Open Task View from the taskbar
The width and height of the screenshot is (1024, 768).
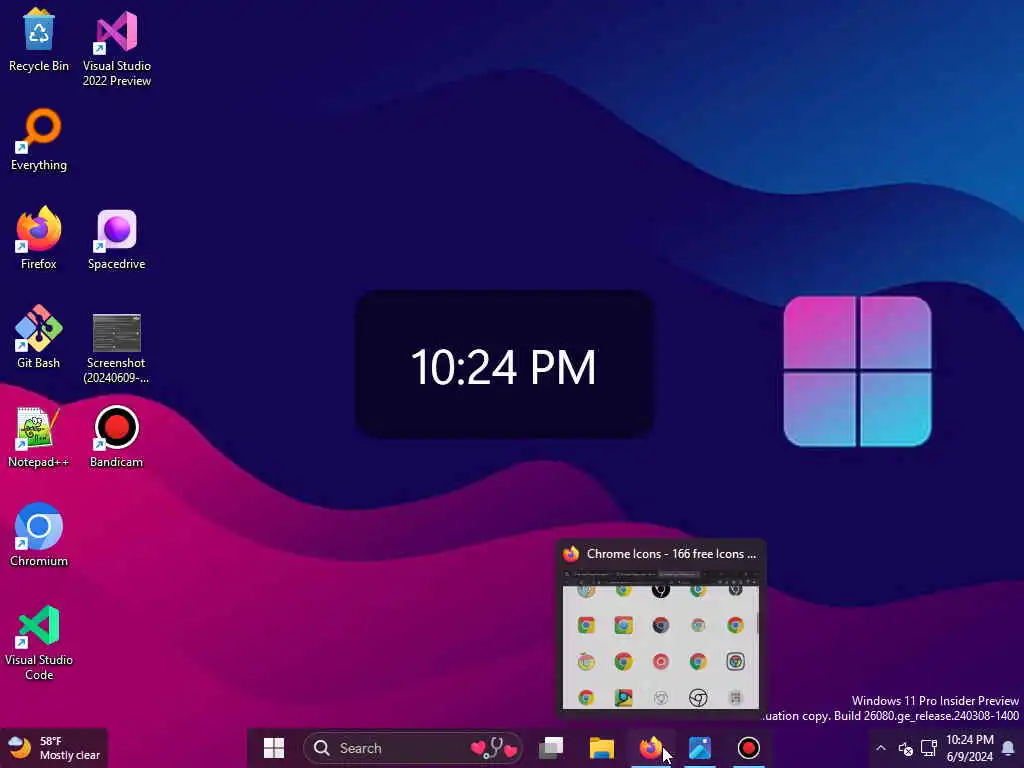[x=551, y=748]
